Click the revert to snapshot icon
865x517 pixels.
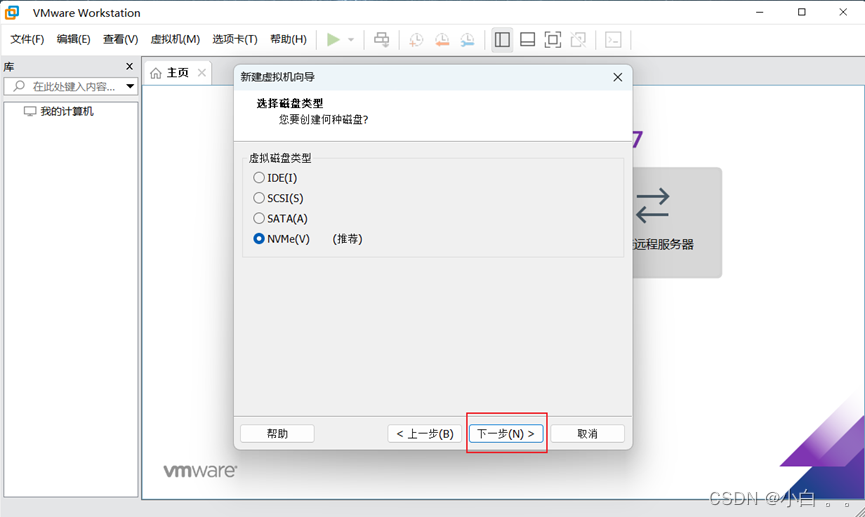(x=442, y=40)
